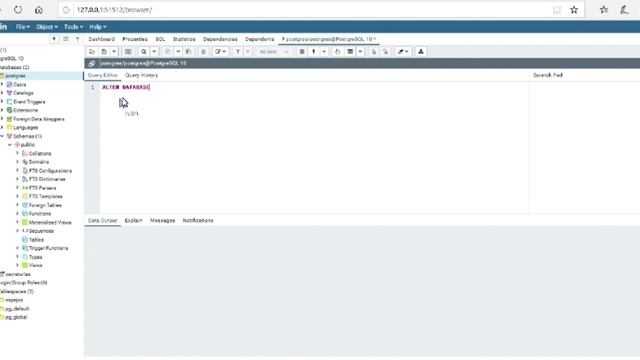
Task: Click the Rollback transaction icon
Action: tap(385, 52)
